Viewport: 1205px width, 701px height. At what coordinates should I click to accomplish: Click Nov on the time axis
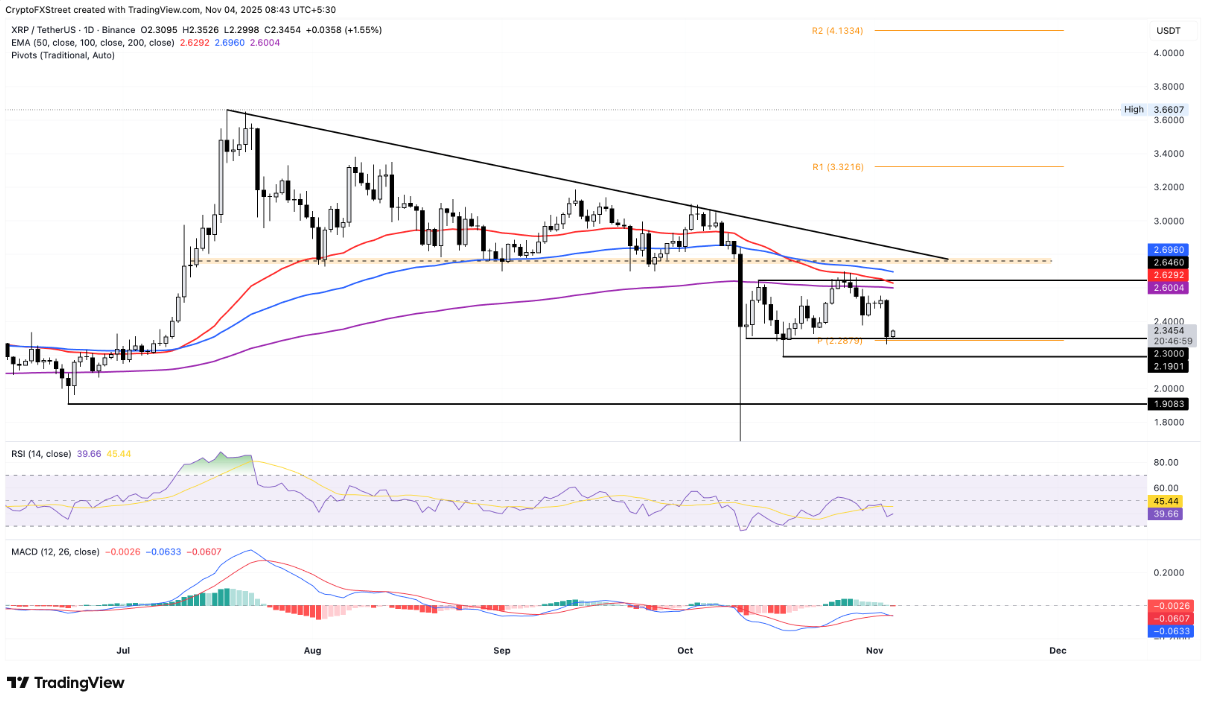(x=874, y=650)
